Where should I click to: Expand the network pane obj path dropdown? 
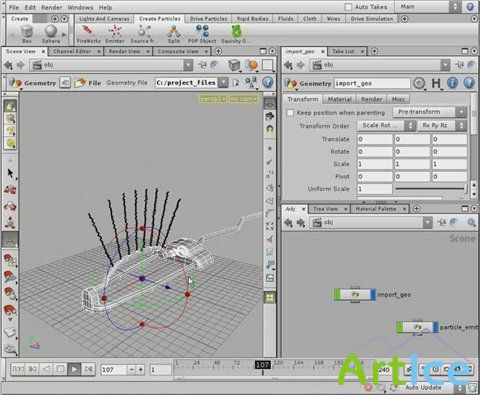point(427,222)
